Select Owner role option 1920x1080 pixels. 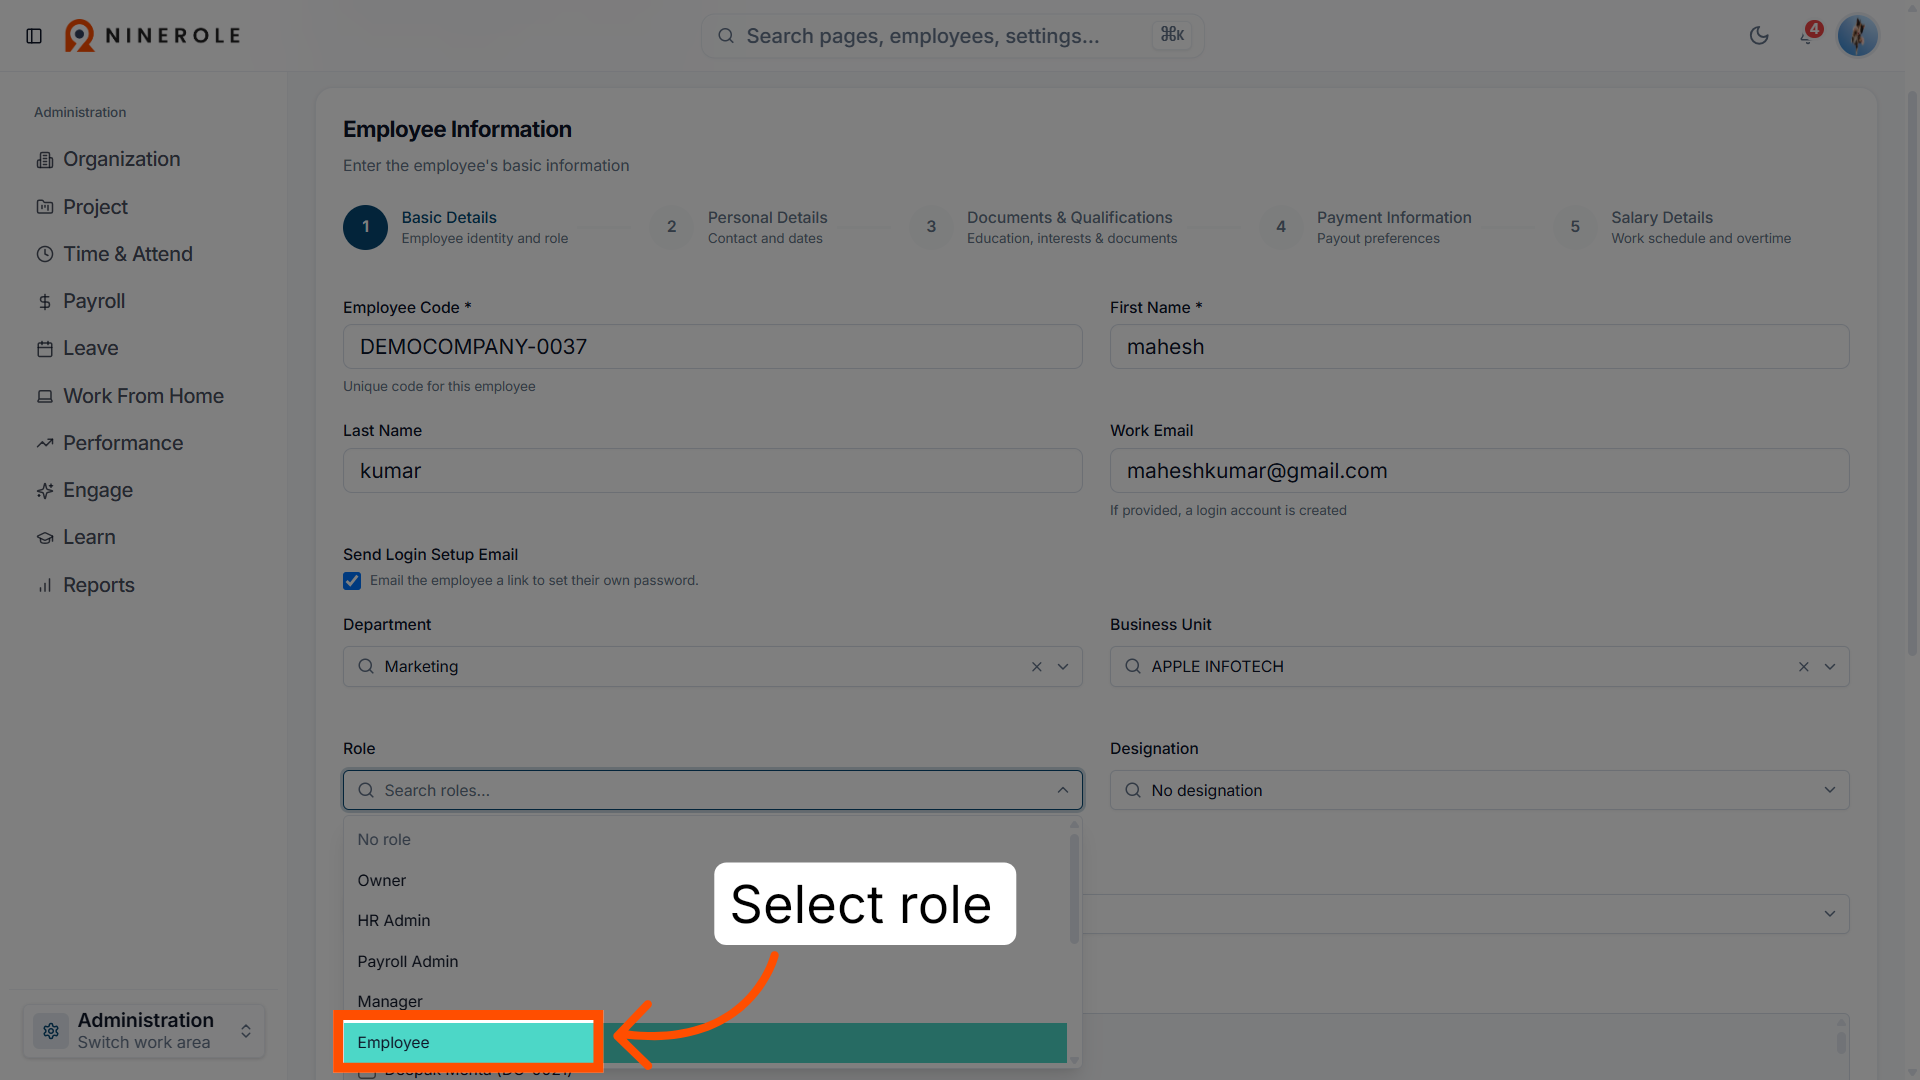coord(705,881)
